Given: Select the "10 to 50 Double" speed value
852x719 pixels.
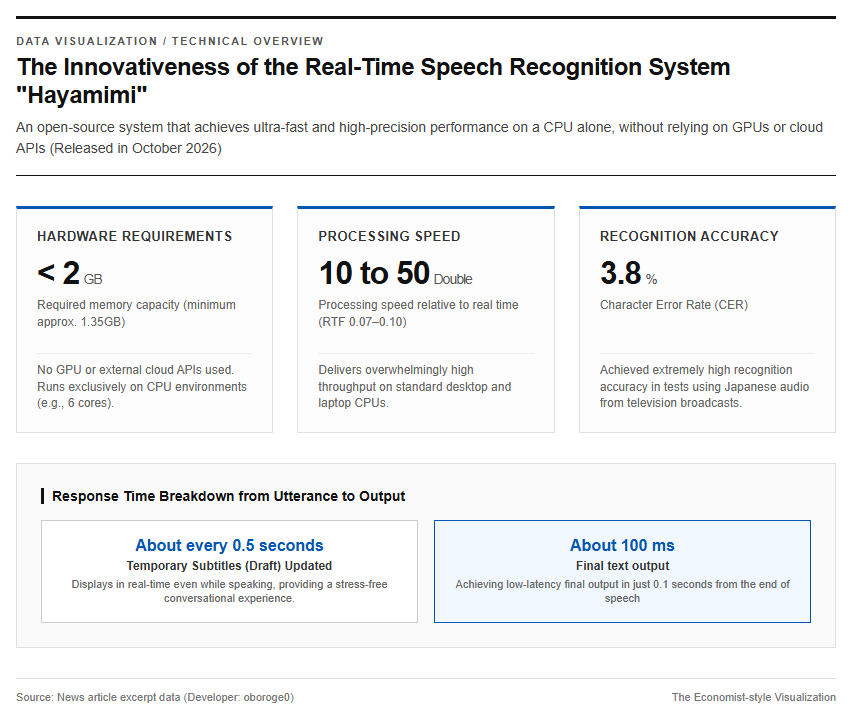Looking at the screenshot, I should (395, 273).
